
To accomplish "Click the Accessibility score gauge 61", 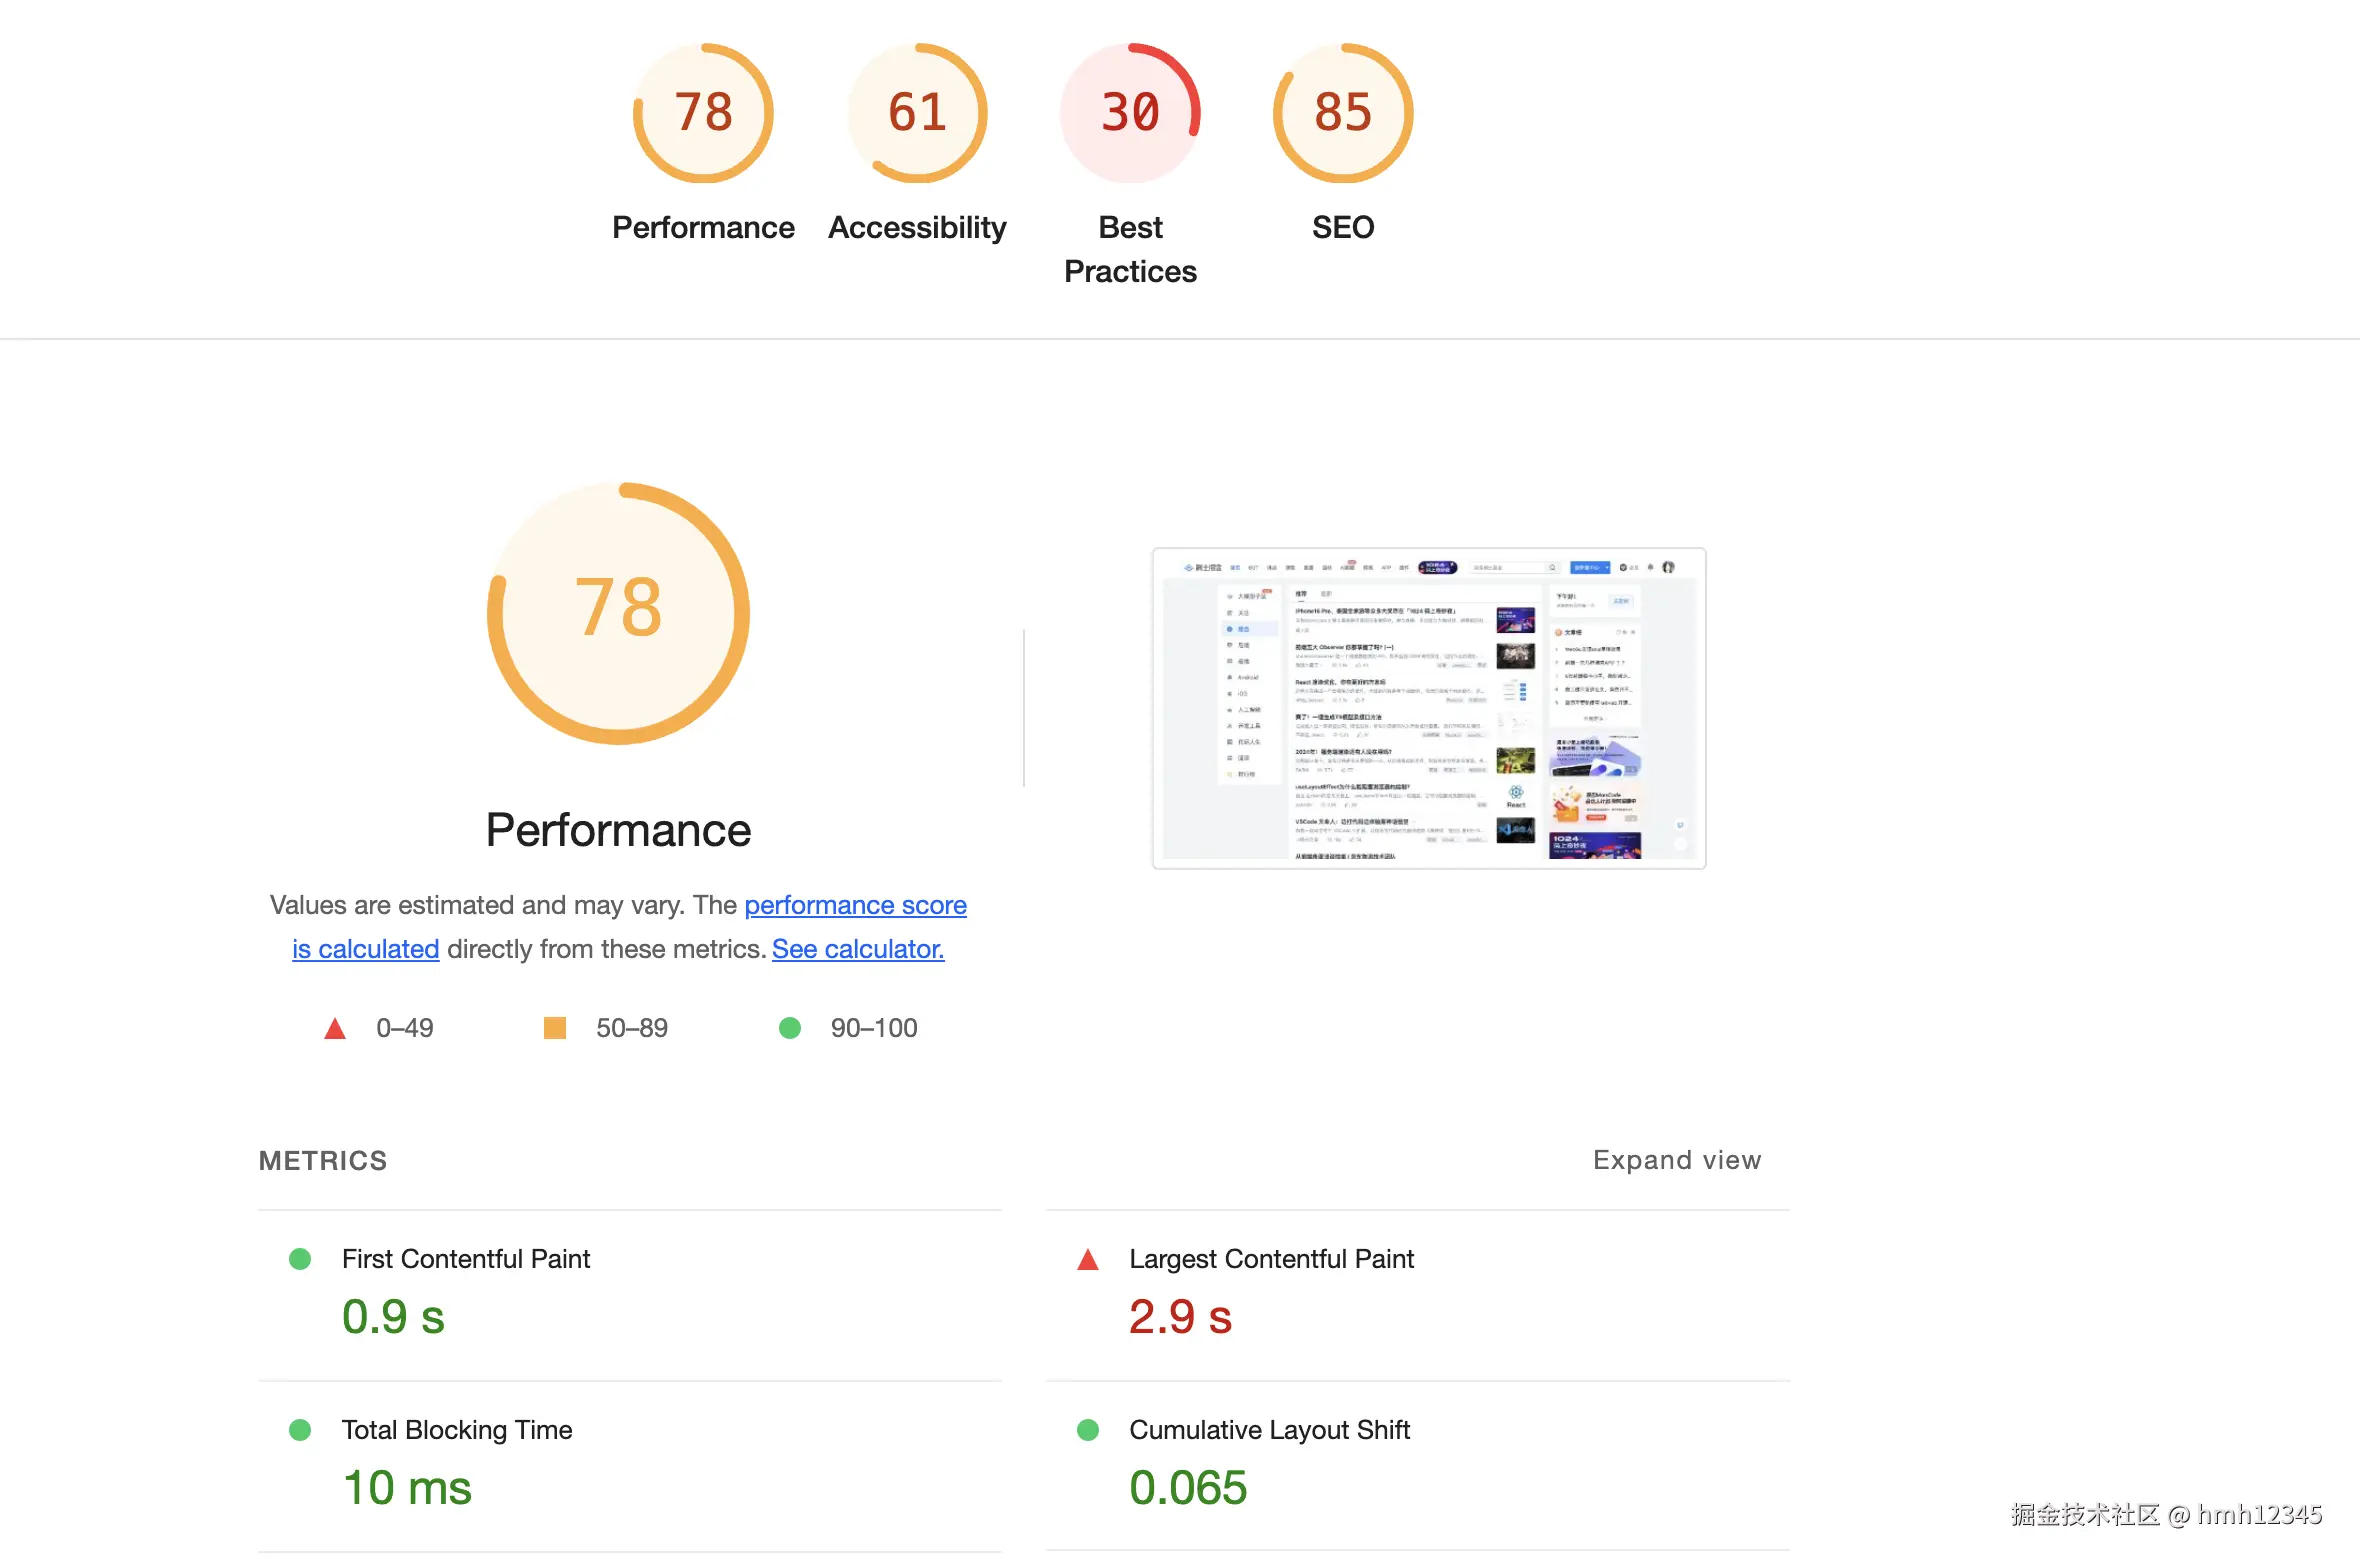I will tap(917, 113).
